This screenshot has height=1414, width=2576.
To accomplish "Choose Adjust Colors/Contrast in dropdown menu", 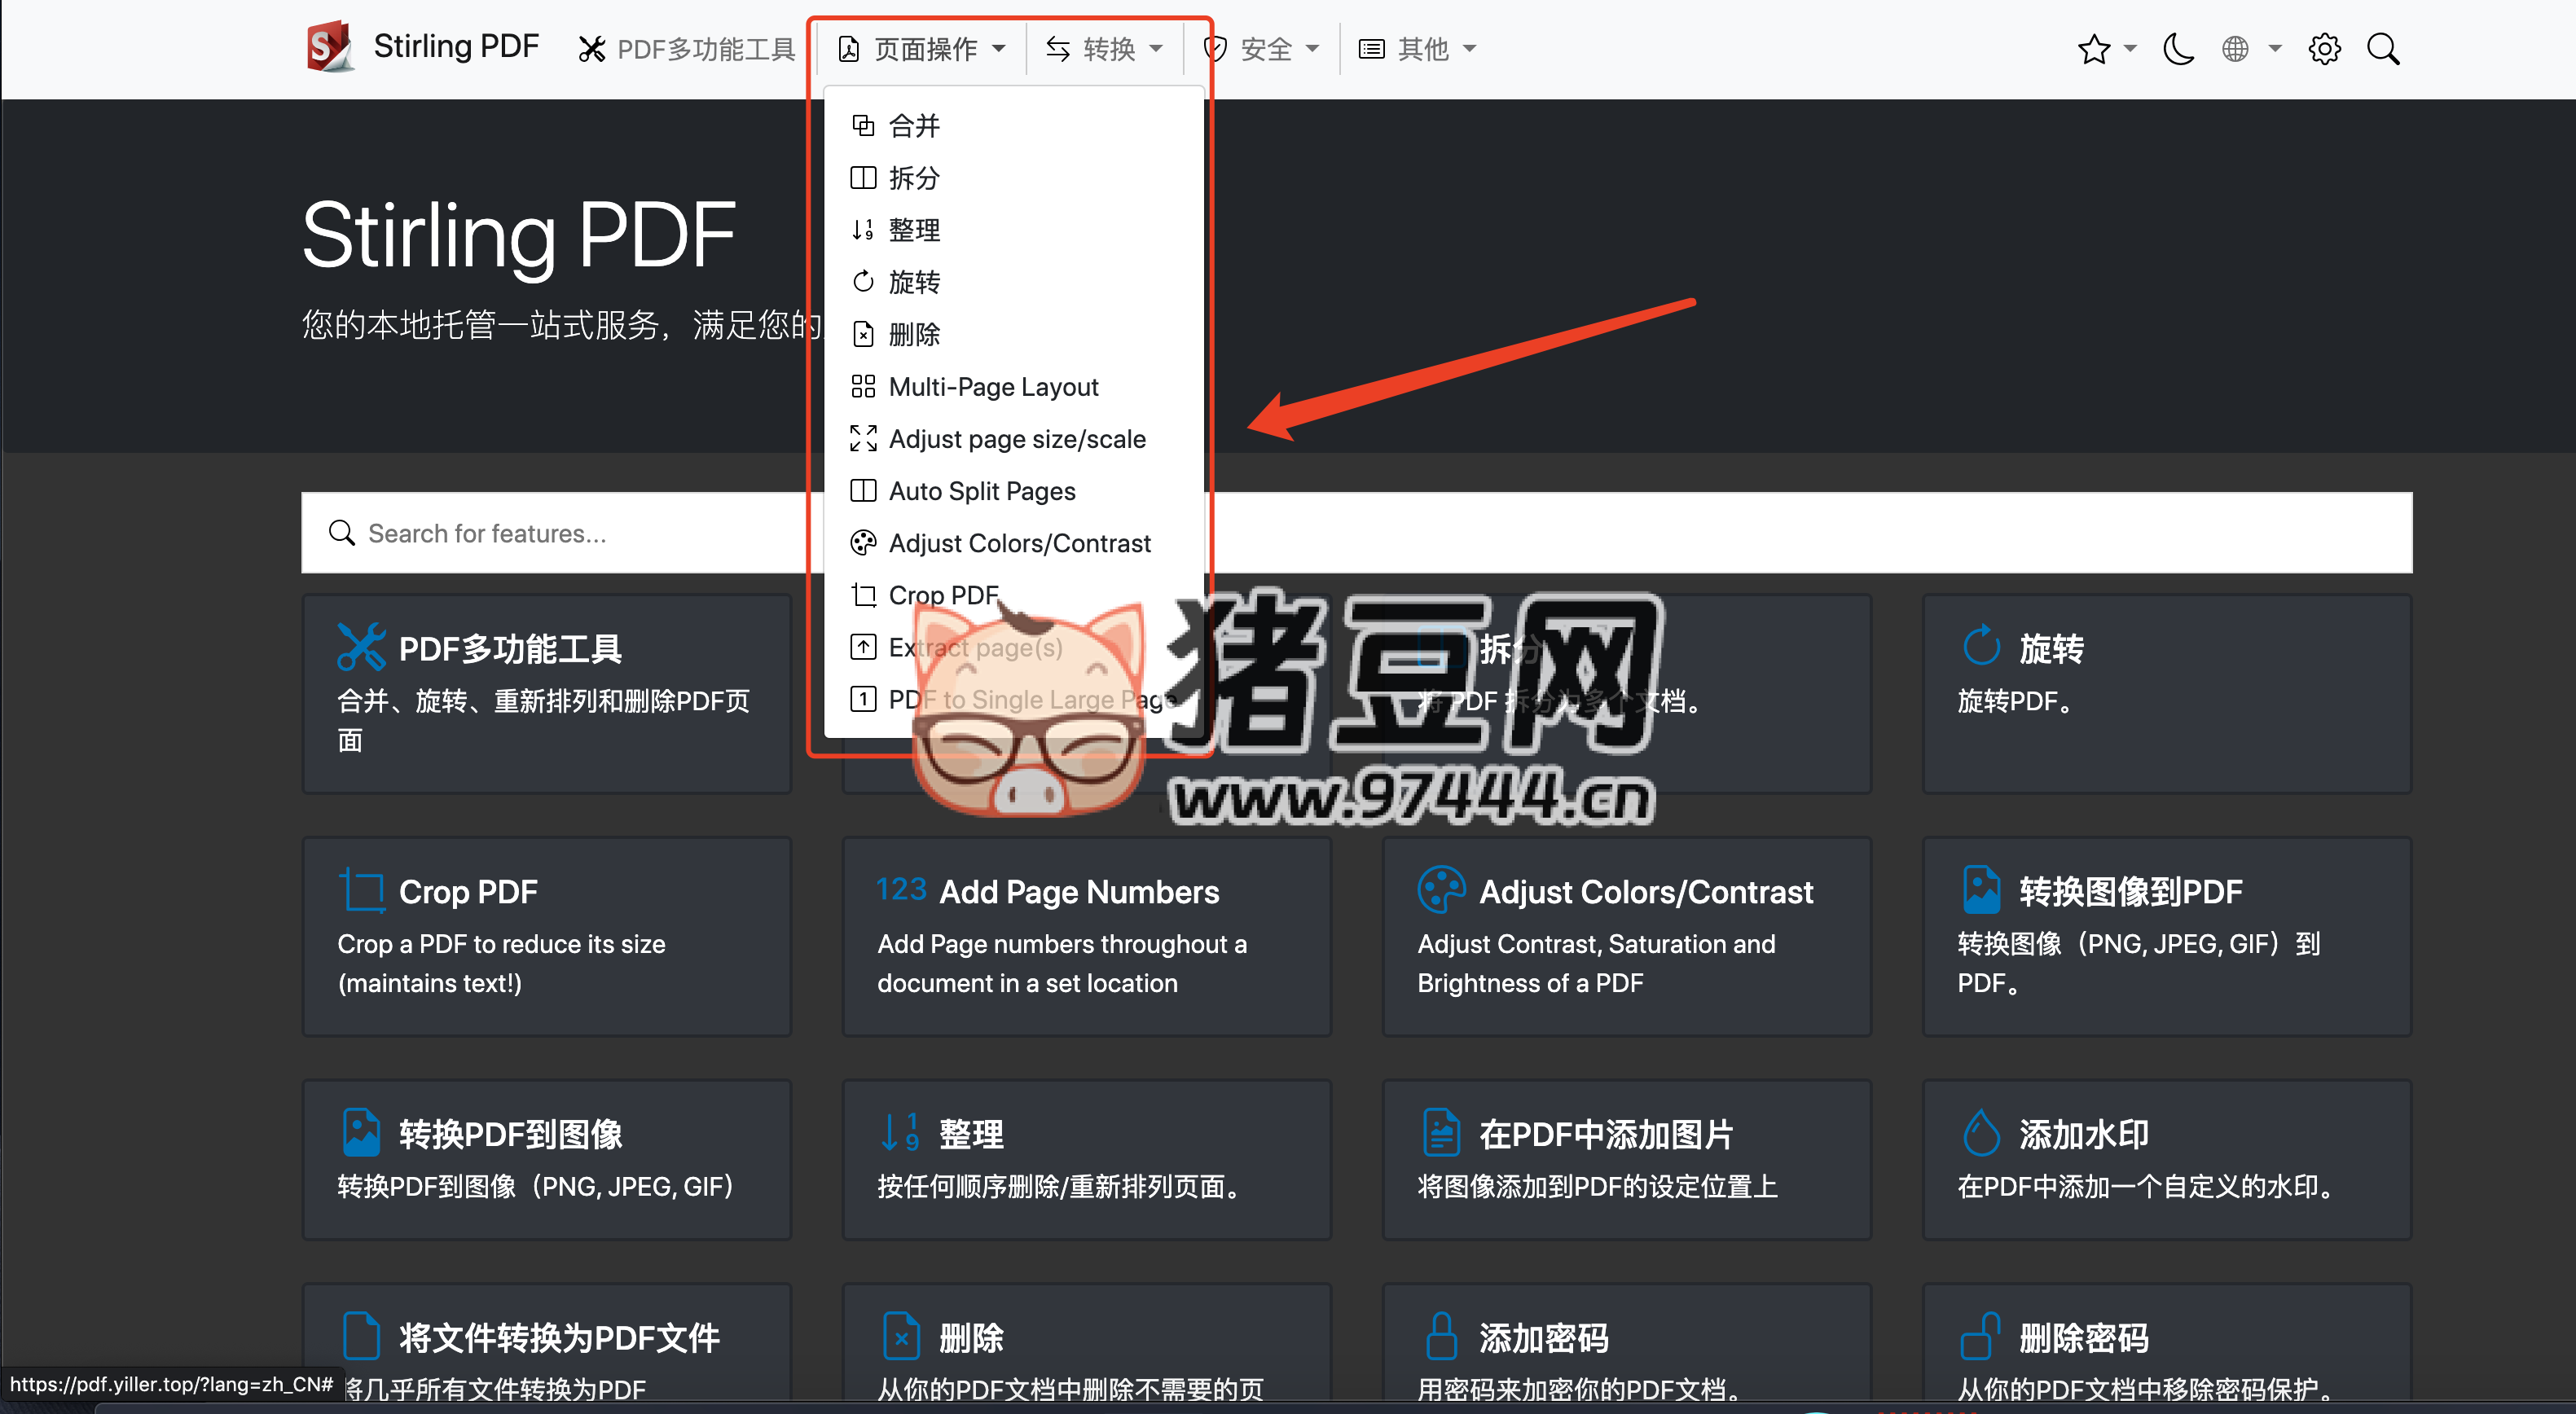I will point(1014,543).
